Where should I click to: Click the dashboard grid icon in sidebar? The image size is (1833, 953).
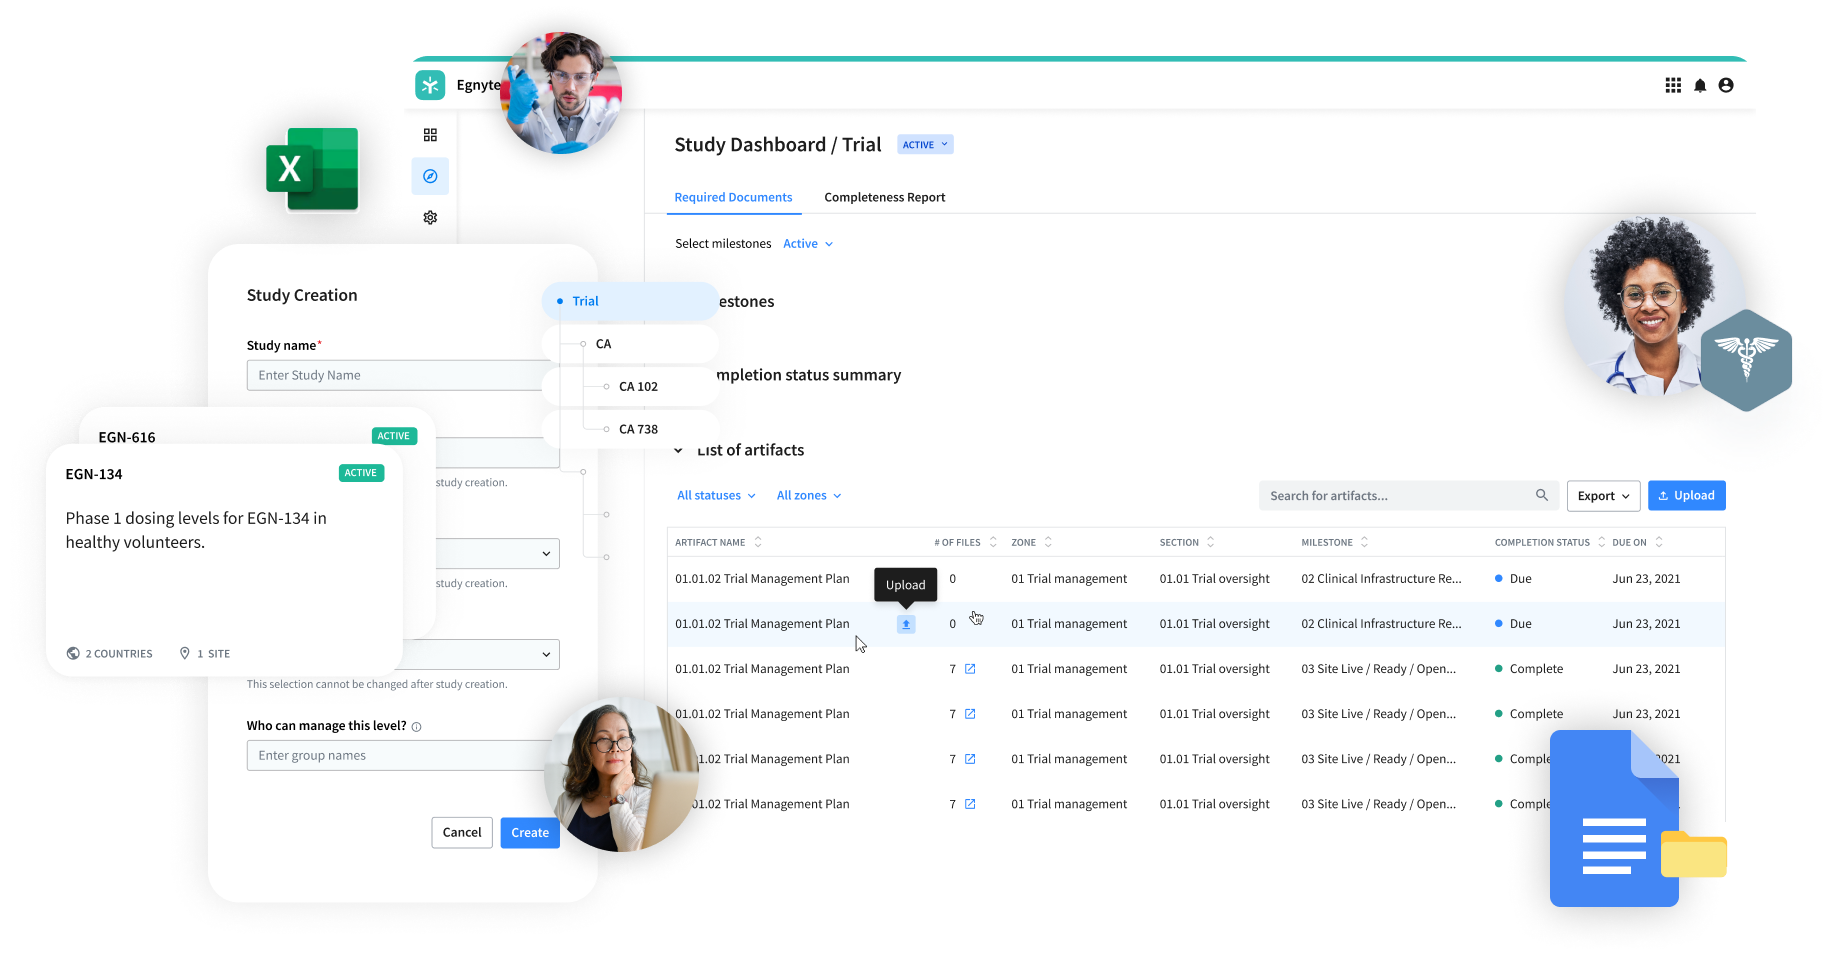[x=430, y=135]
